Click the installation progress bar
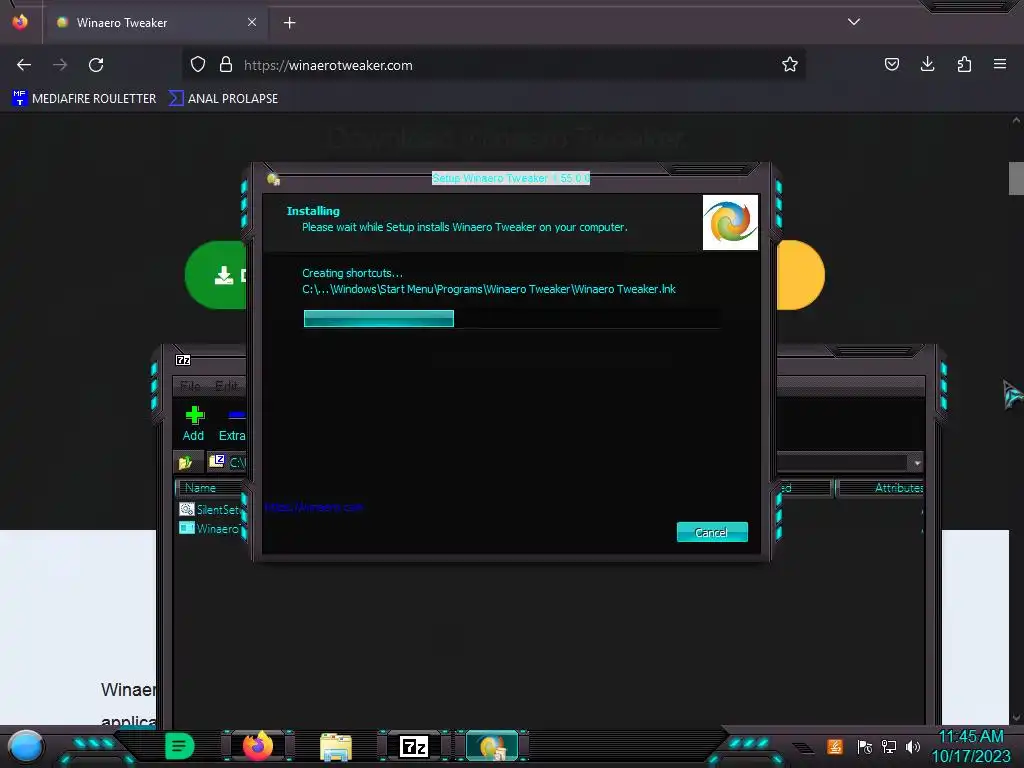Screen dimensions: 1024x768 click(x=511, y=319)
